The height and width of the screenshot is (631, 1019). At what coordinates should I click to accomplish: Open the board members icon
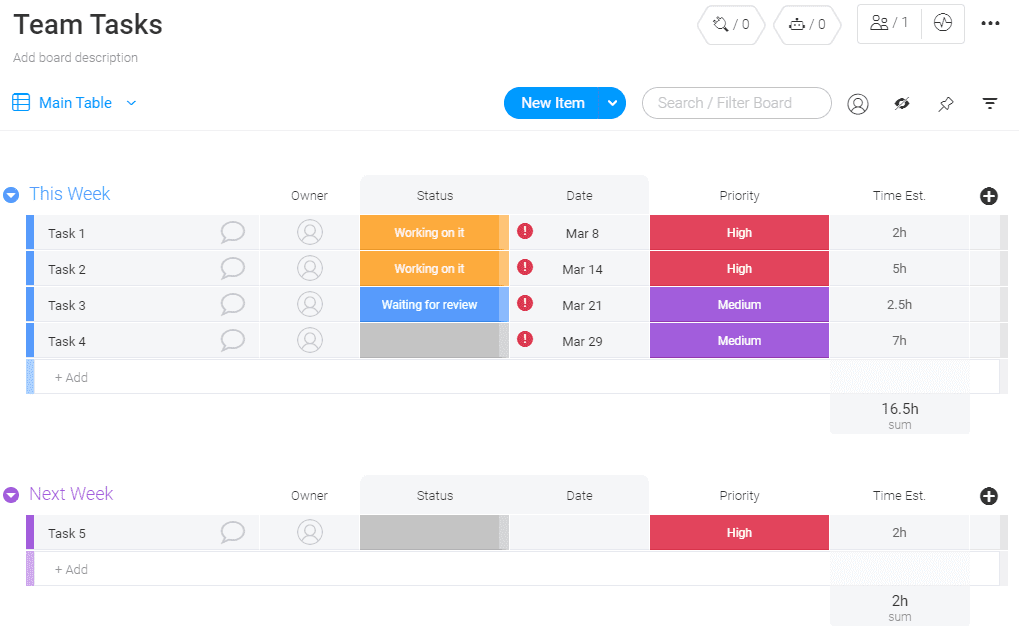tap(888, 23)
